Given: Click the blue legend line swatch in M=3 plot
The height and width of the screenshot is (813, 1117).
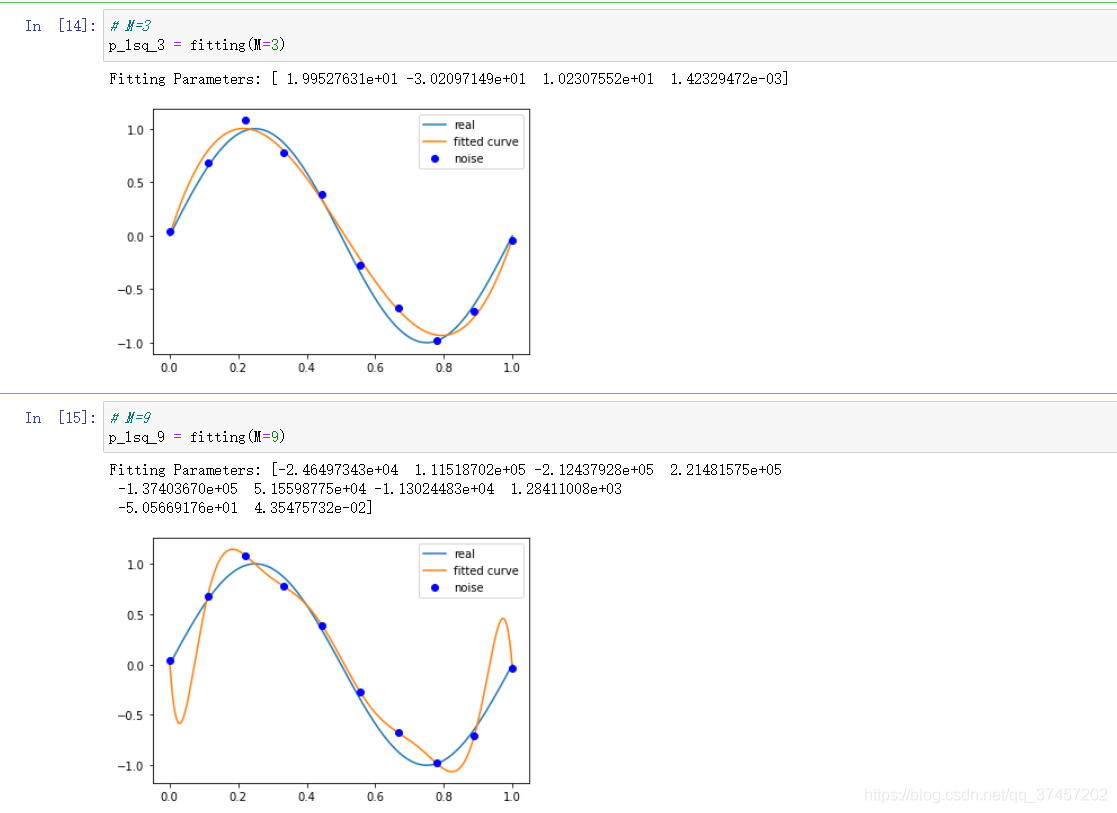Looking at the screenshot, I should (x=435, y=125).
